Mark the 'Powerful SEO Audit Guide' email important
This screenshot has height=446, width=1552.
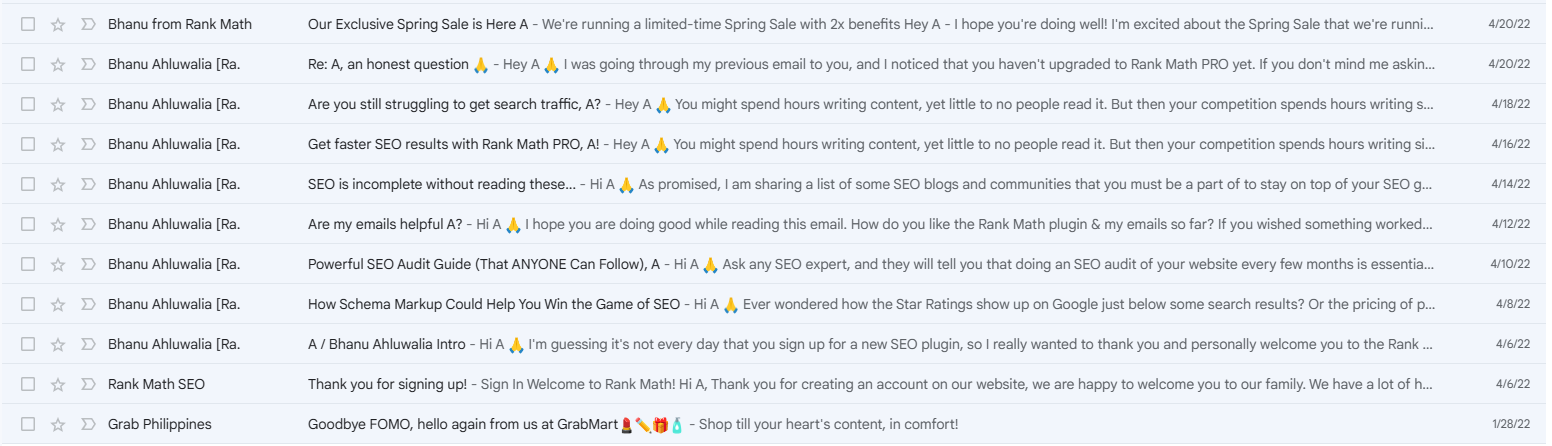87,264
